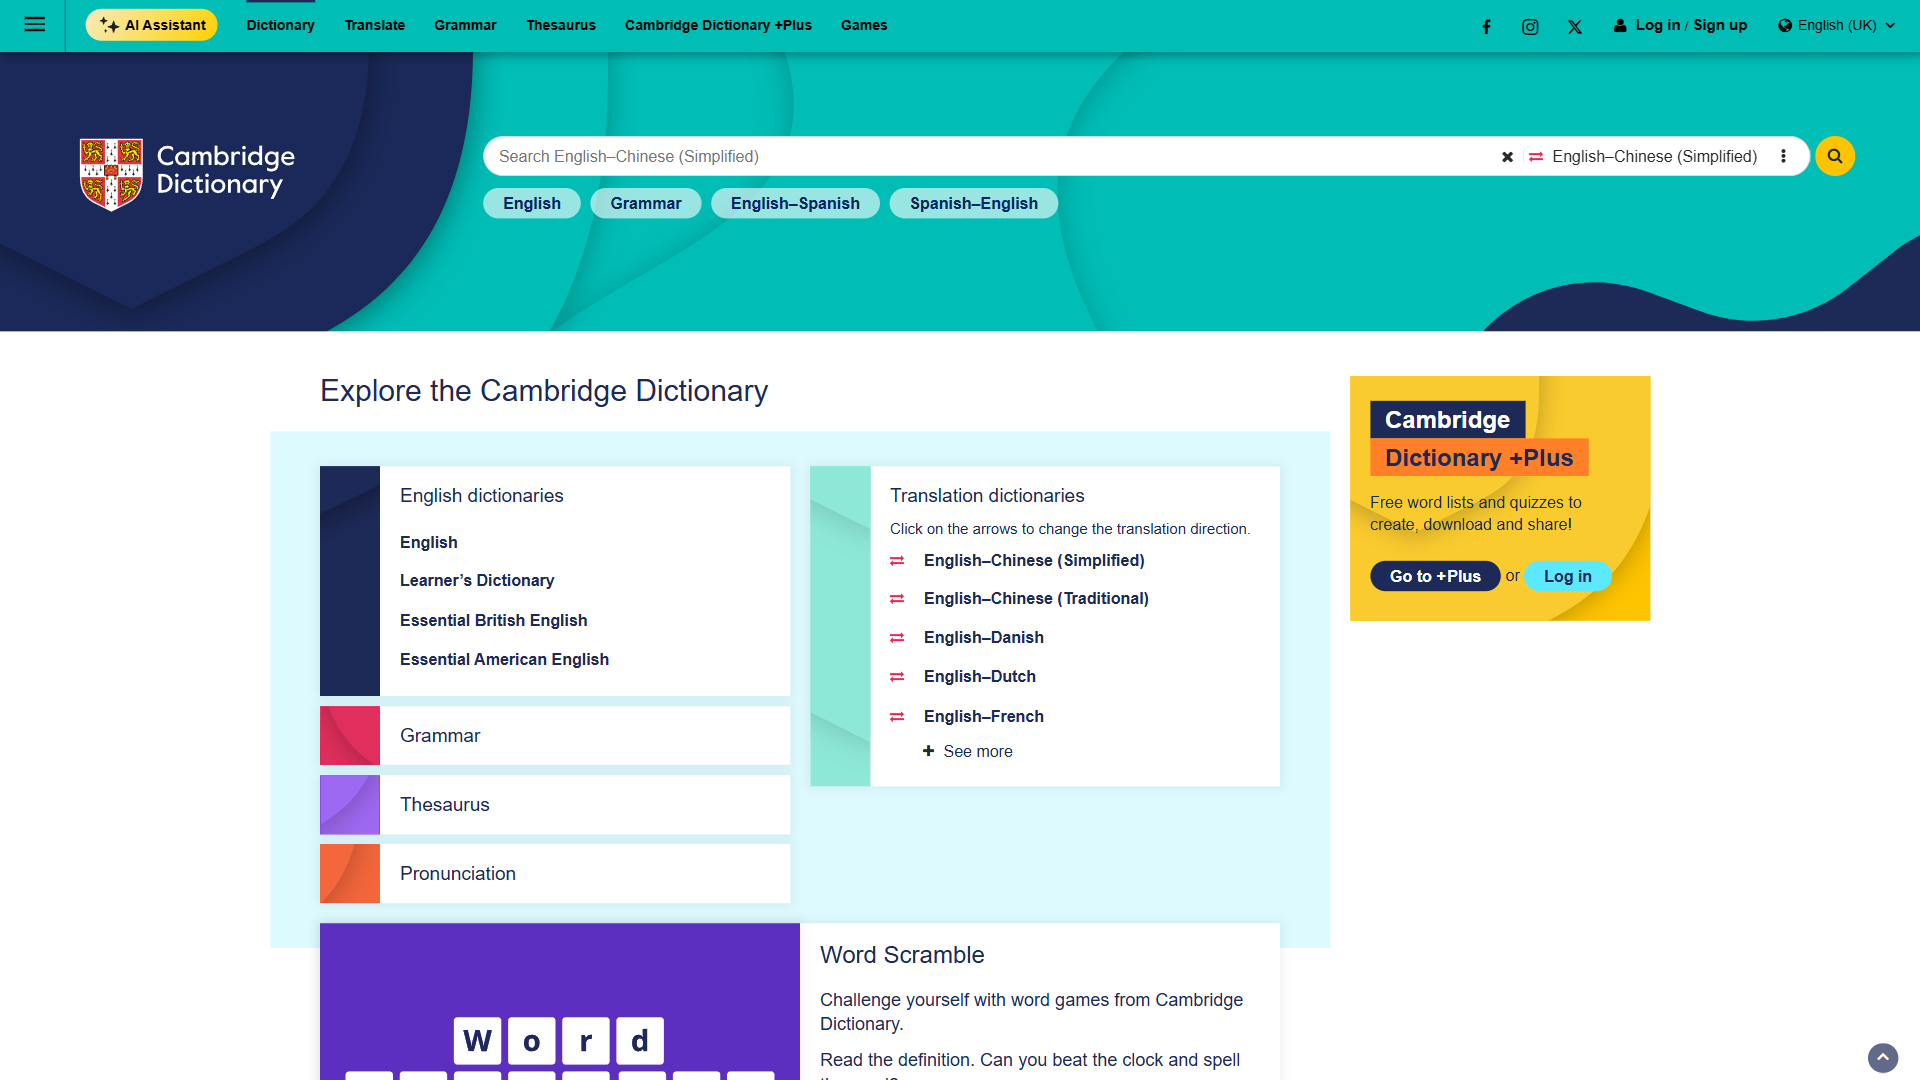
Task: Open English–Danish dictionary
Action: (984, 637)
